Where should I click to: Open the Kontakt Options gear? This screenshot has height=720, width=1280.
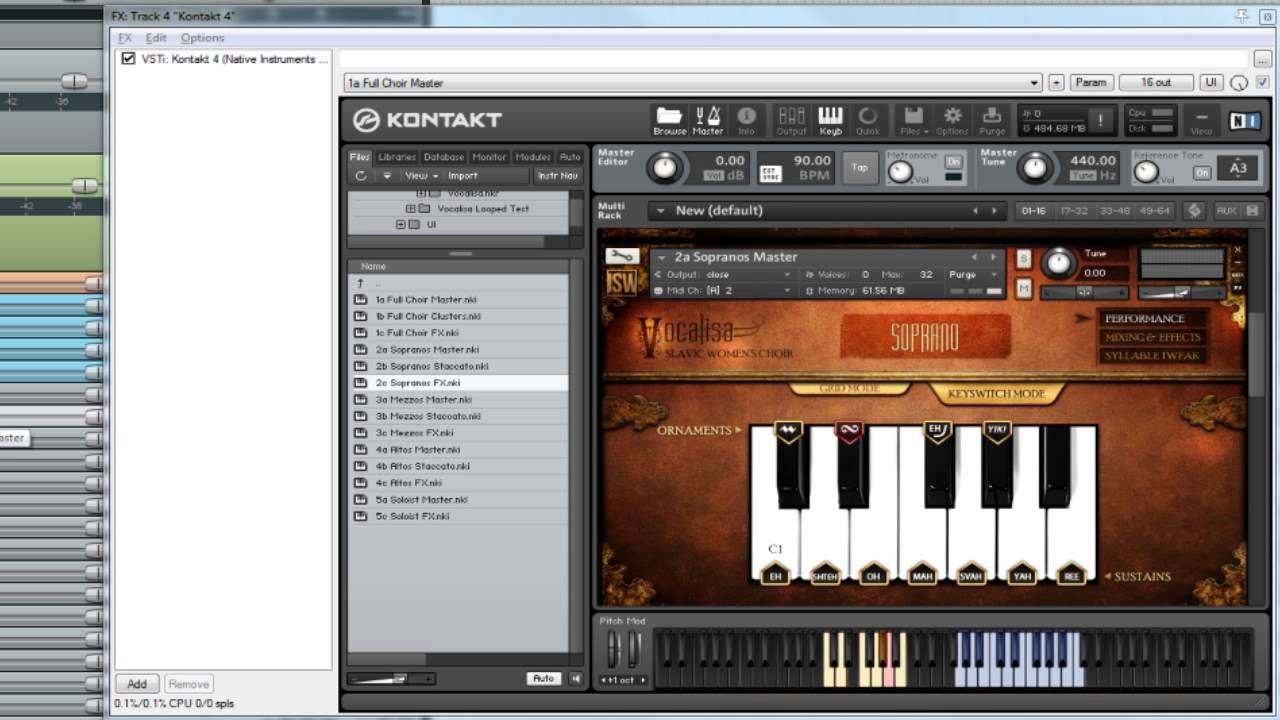(952, 120)
